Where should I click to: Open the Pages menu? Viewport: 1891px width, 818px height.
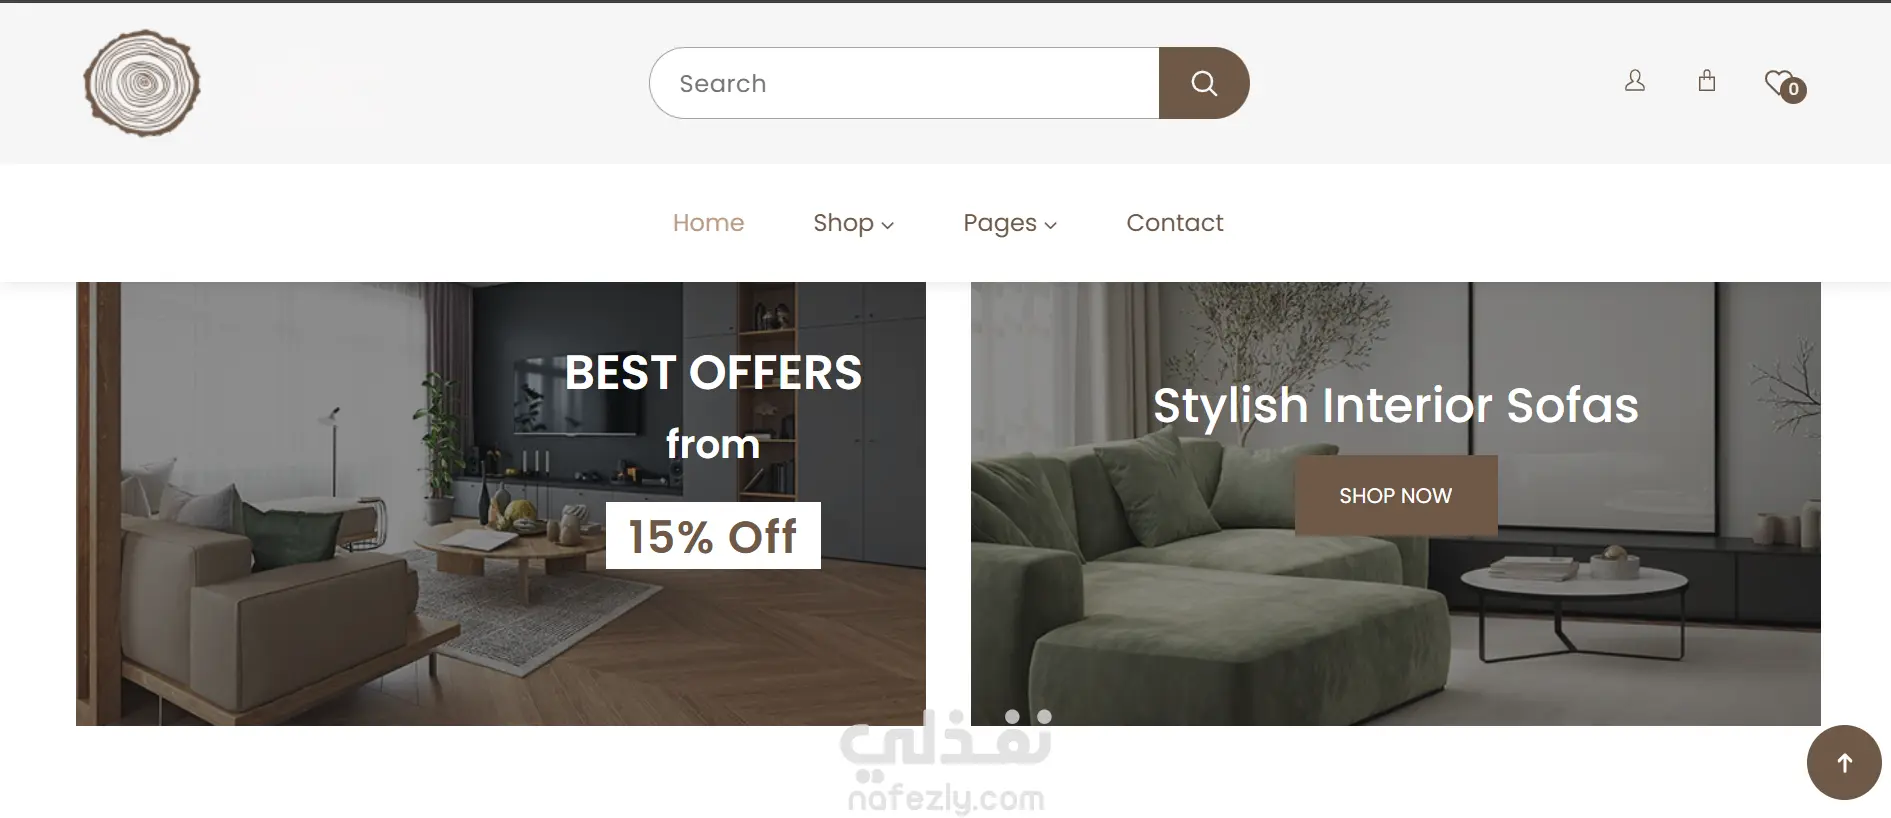coord(999,223)
